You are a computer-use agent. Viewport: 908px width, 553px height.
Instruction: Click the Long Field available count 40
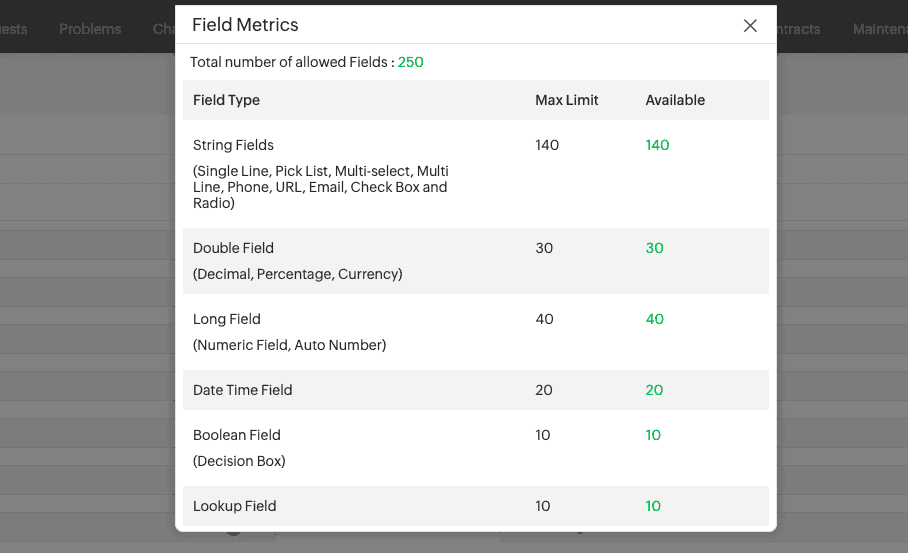pyautogui.click(x=655, y=319)
